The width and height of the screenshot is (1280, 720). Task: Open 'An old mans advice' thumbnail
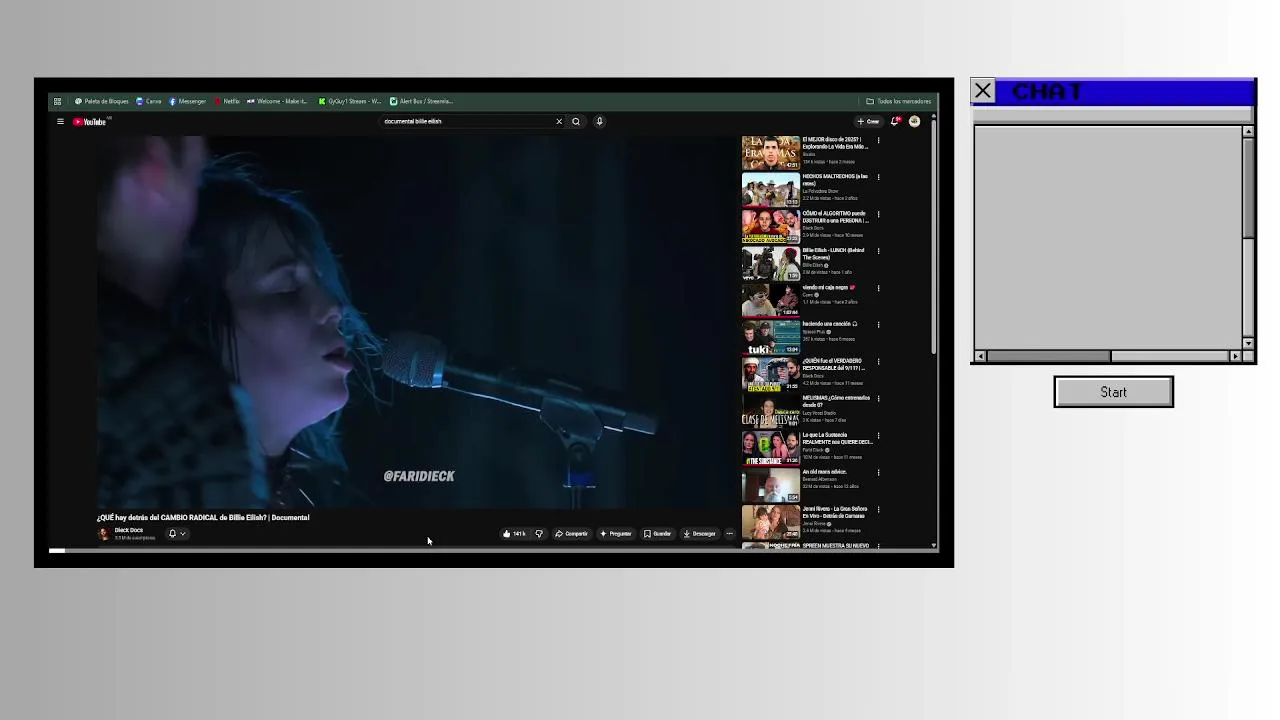[x=770, y=485]
